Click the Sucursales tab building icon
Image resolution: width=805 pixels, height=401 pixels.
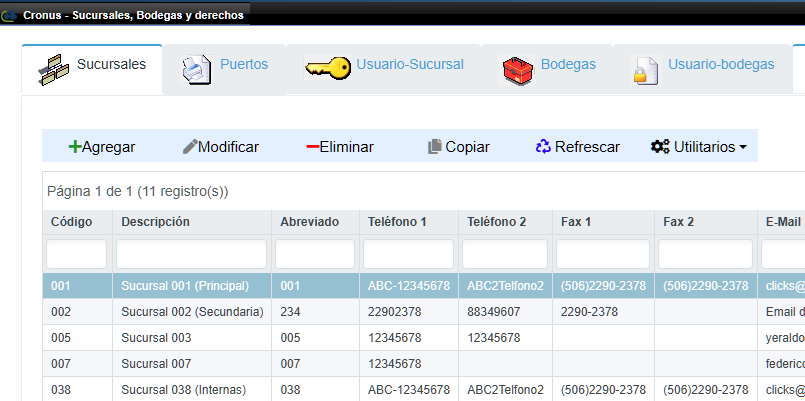click(53, 69)
